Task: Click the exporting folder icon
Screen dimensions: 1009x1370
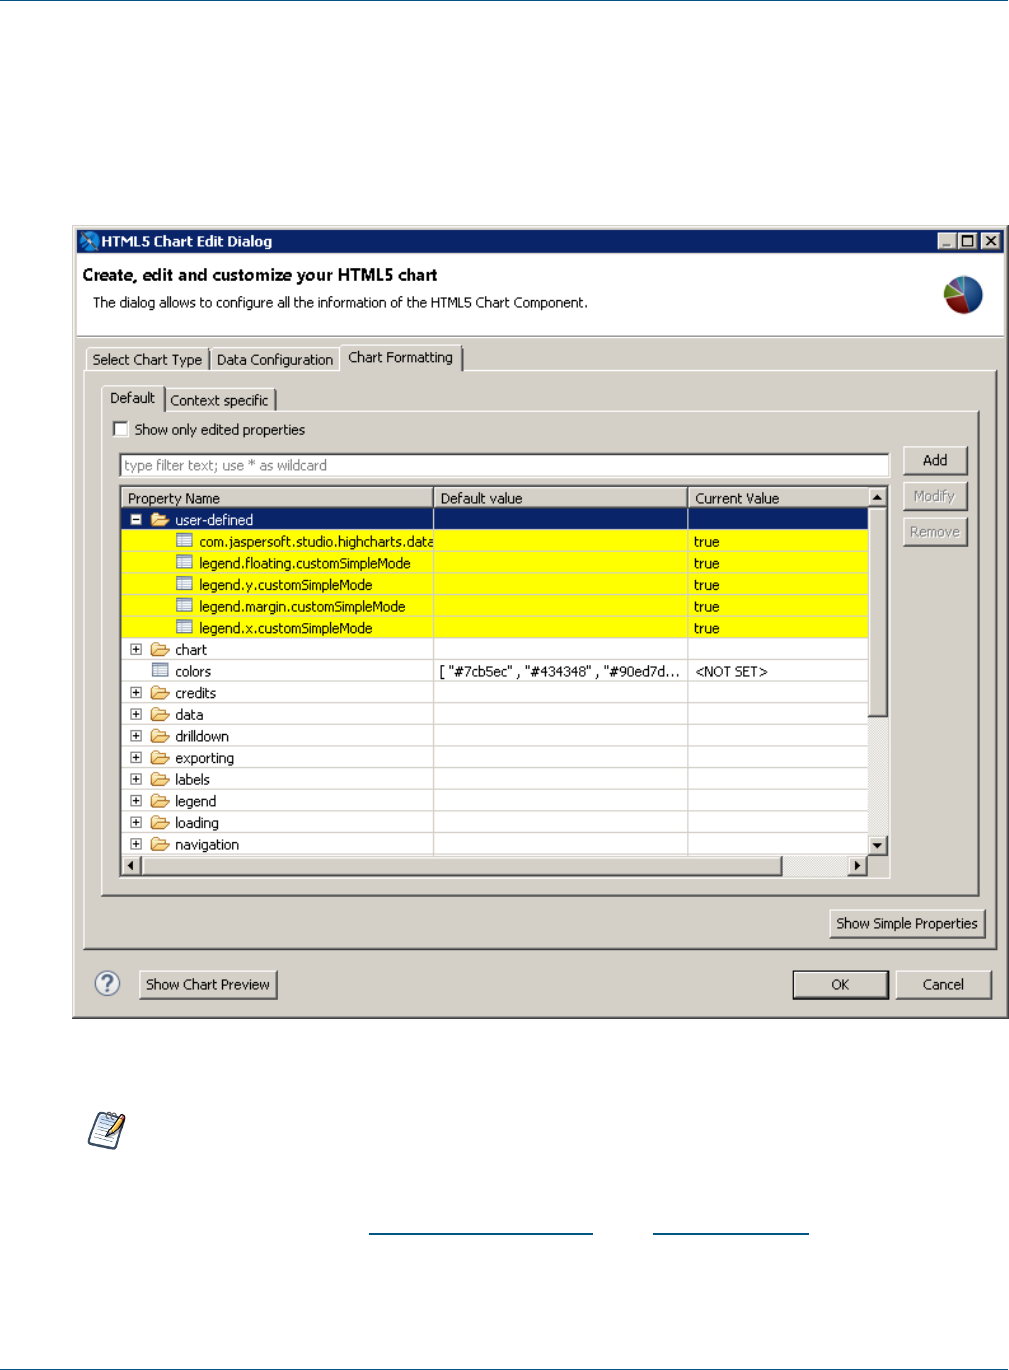Action: click(x=159, y=758)
